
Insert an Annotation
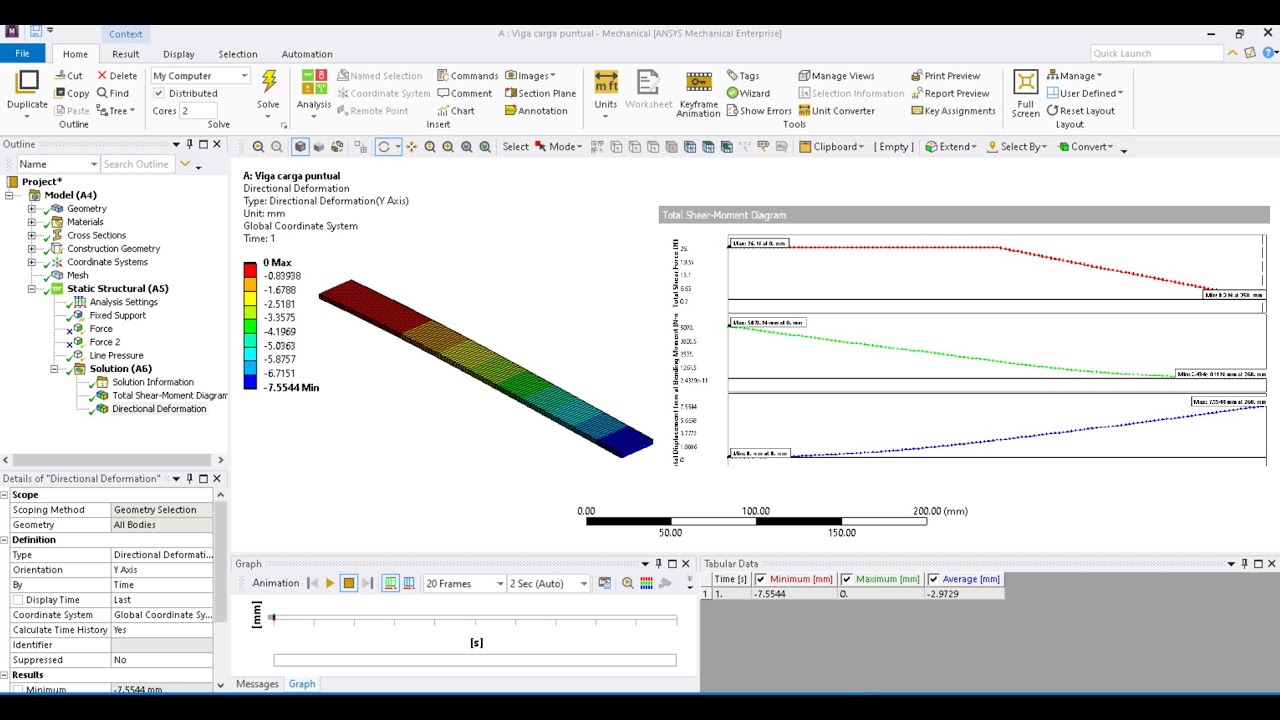click(536, 111)
